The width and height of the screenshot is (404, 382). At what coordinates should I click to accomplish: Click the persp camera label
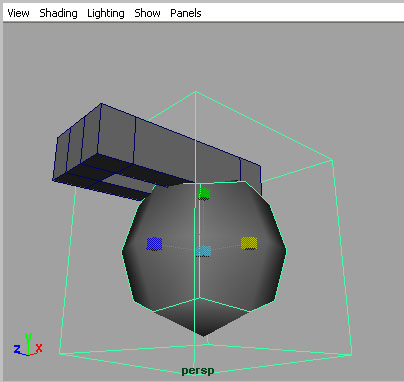(x=198, y=371)
